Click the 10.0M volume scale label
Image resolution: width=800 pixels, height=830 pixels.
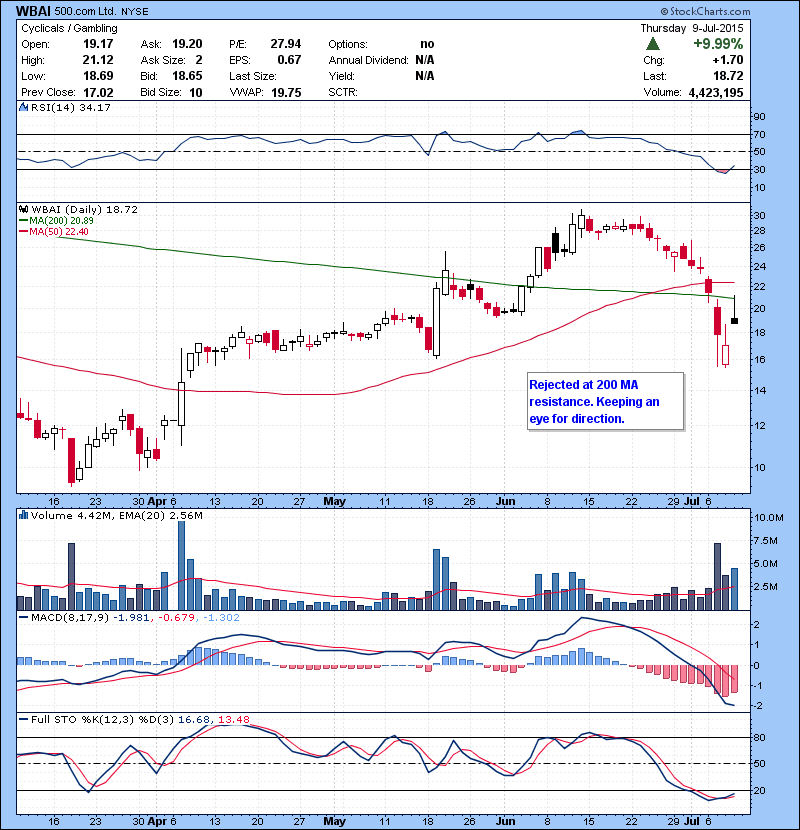coord(768,518)
